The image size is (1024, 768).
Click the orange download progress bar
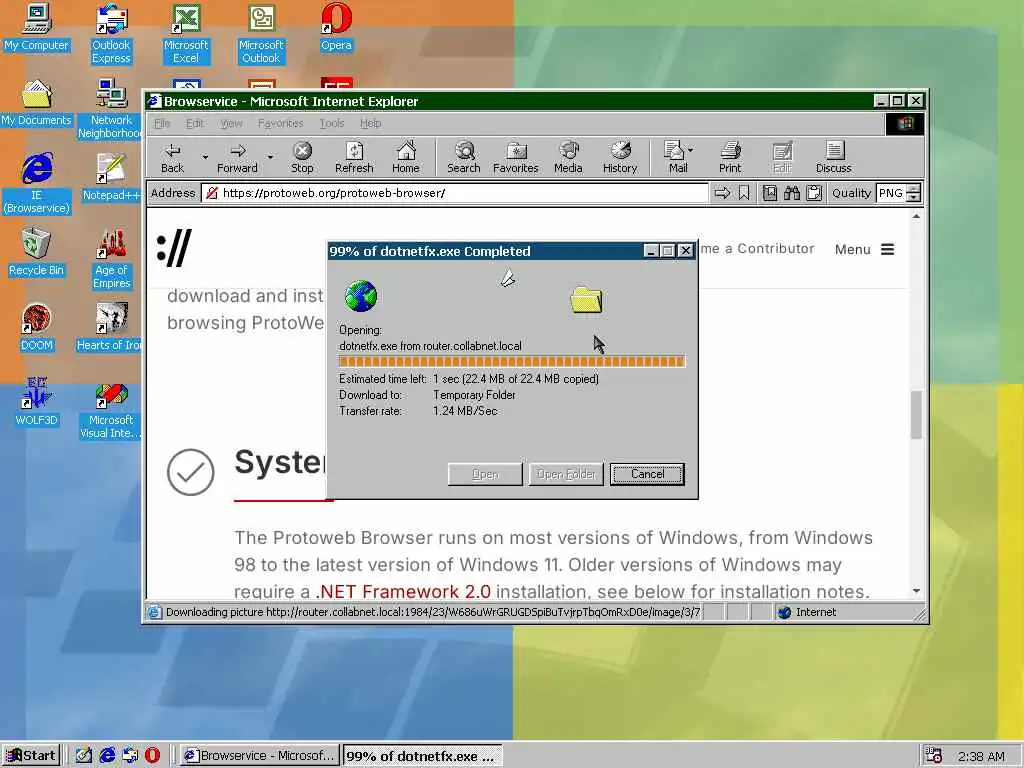pos(512,361)
